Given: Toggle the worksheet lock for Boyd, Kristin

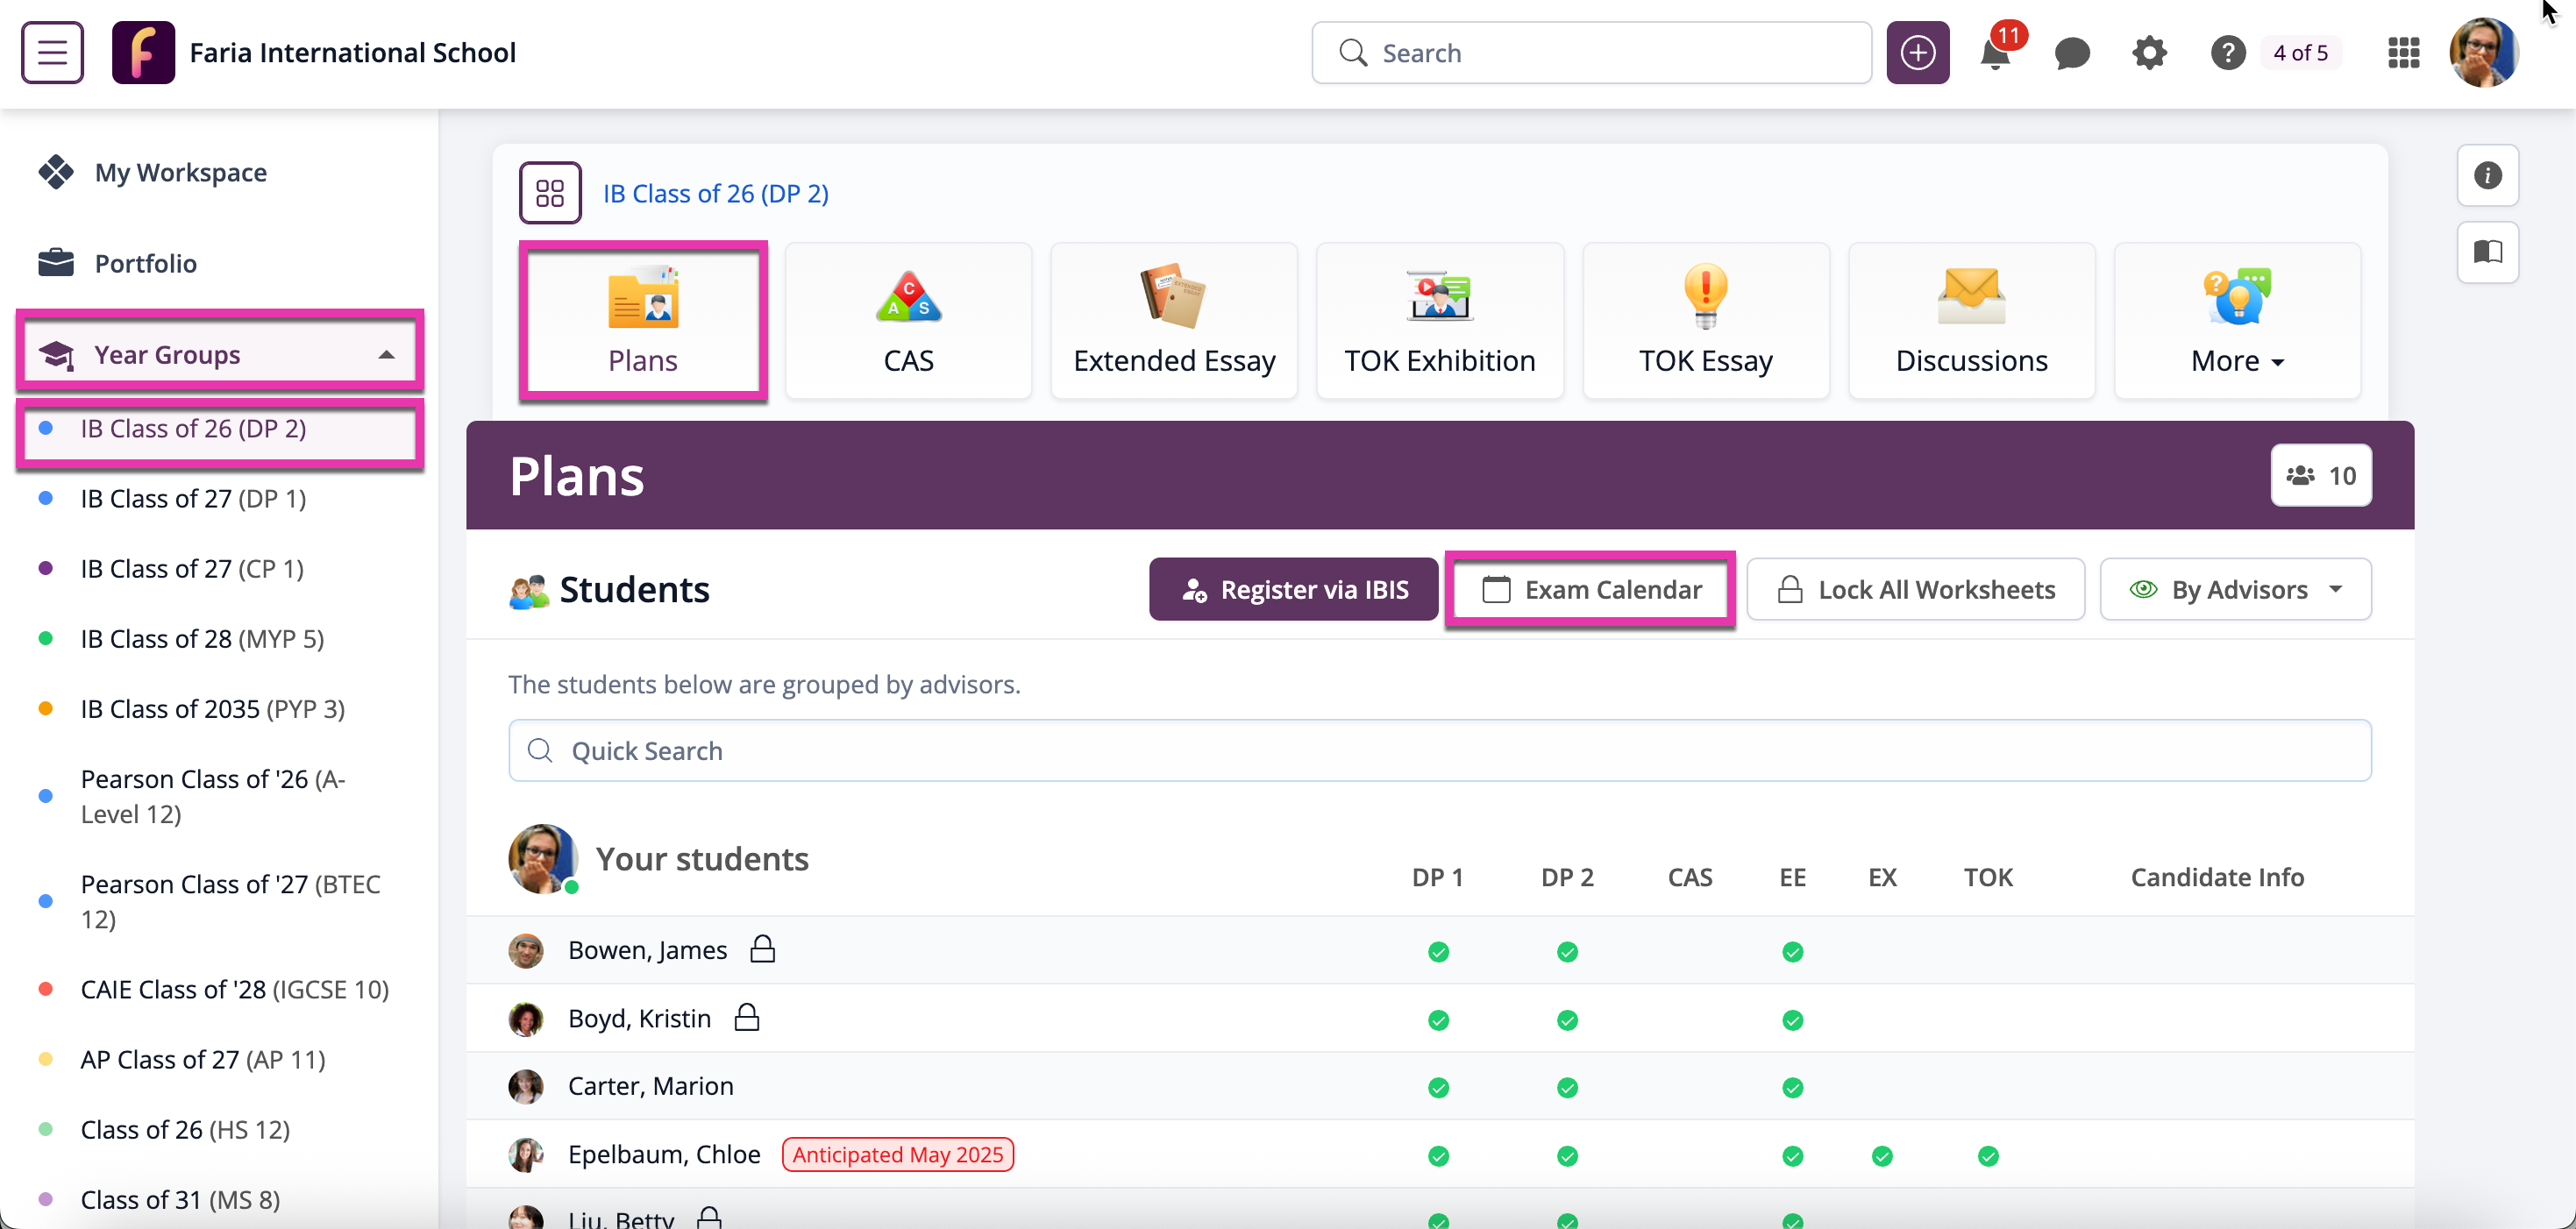Looking at the screenshot, I should point(747,1017).
